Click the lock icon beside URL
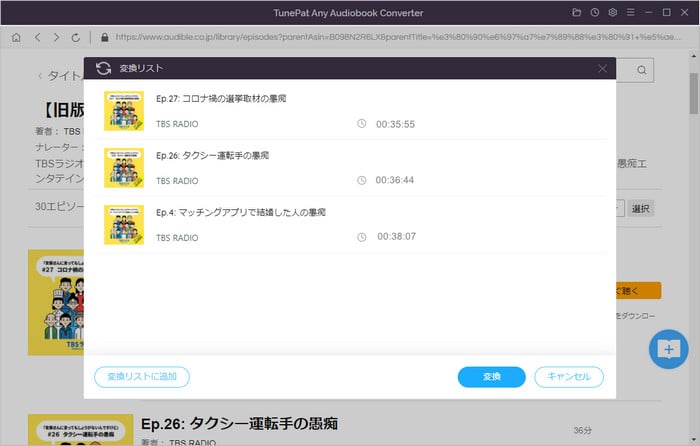 click(104, 38)
